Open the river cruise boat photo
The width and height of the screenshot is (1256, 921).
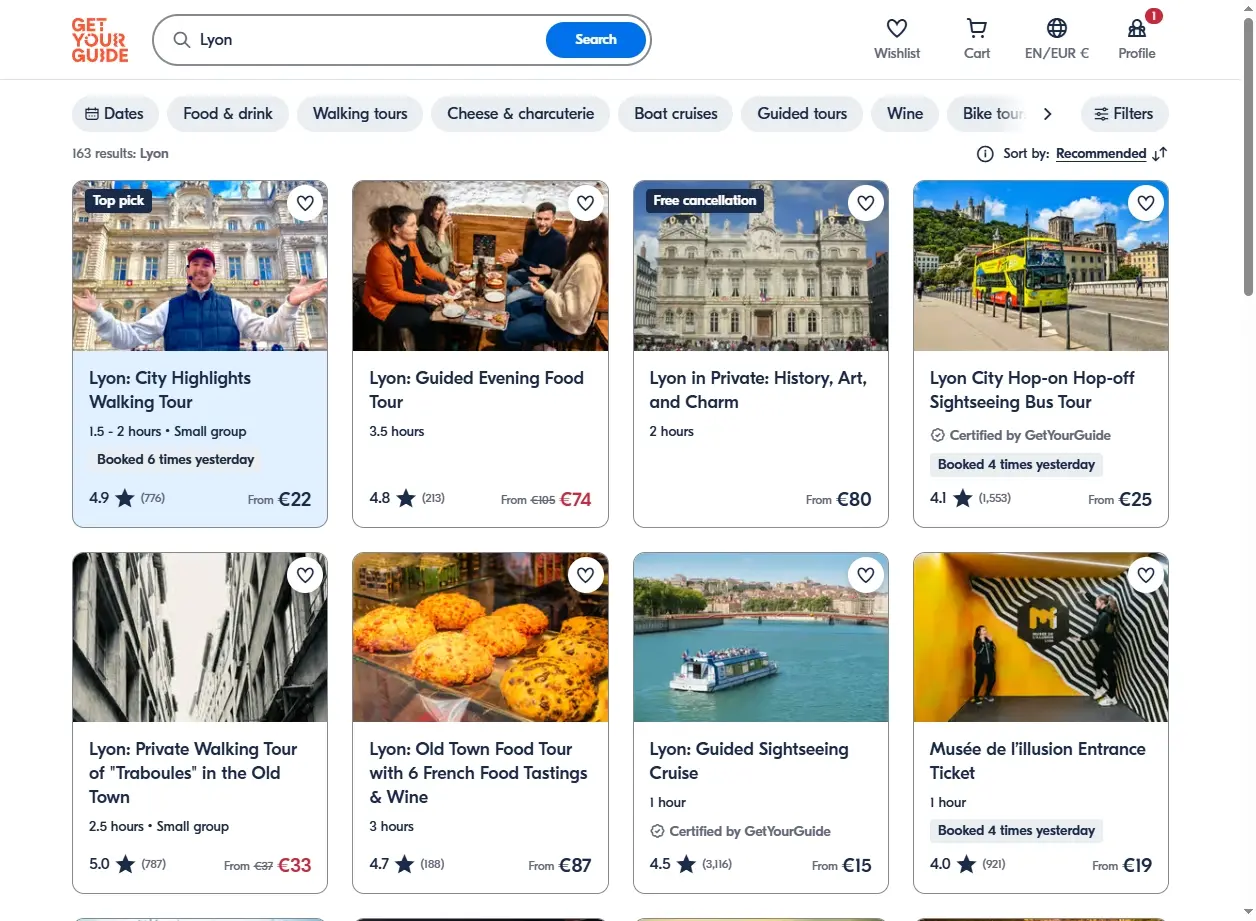tap(761, 637)
